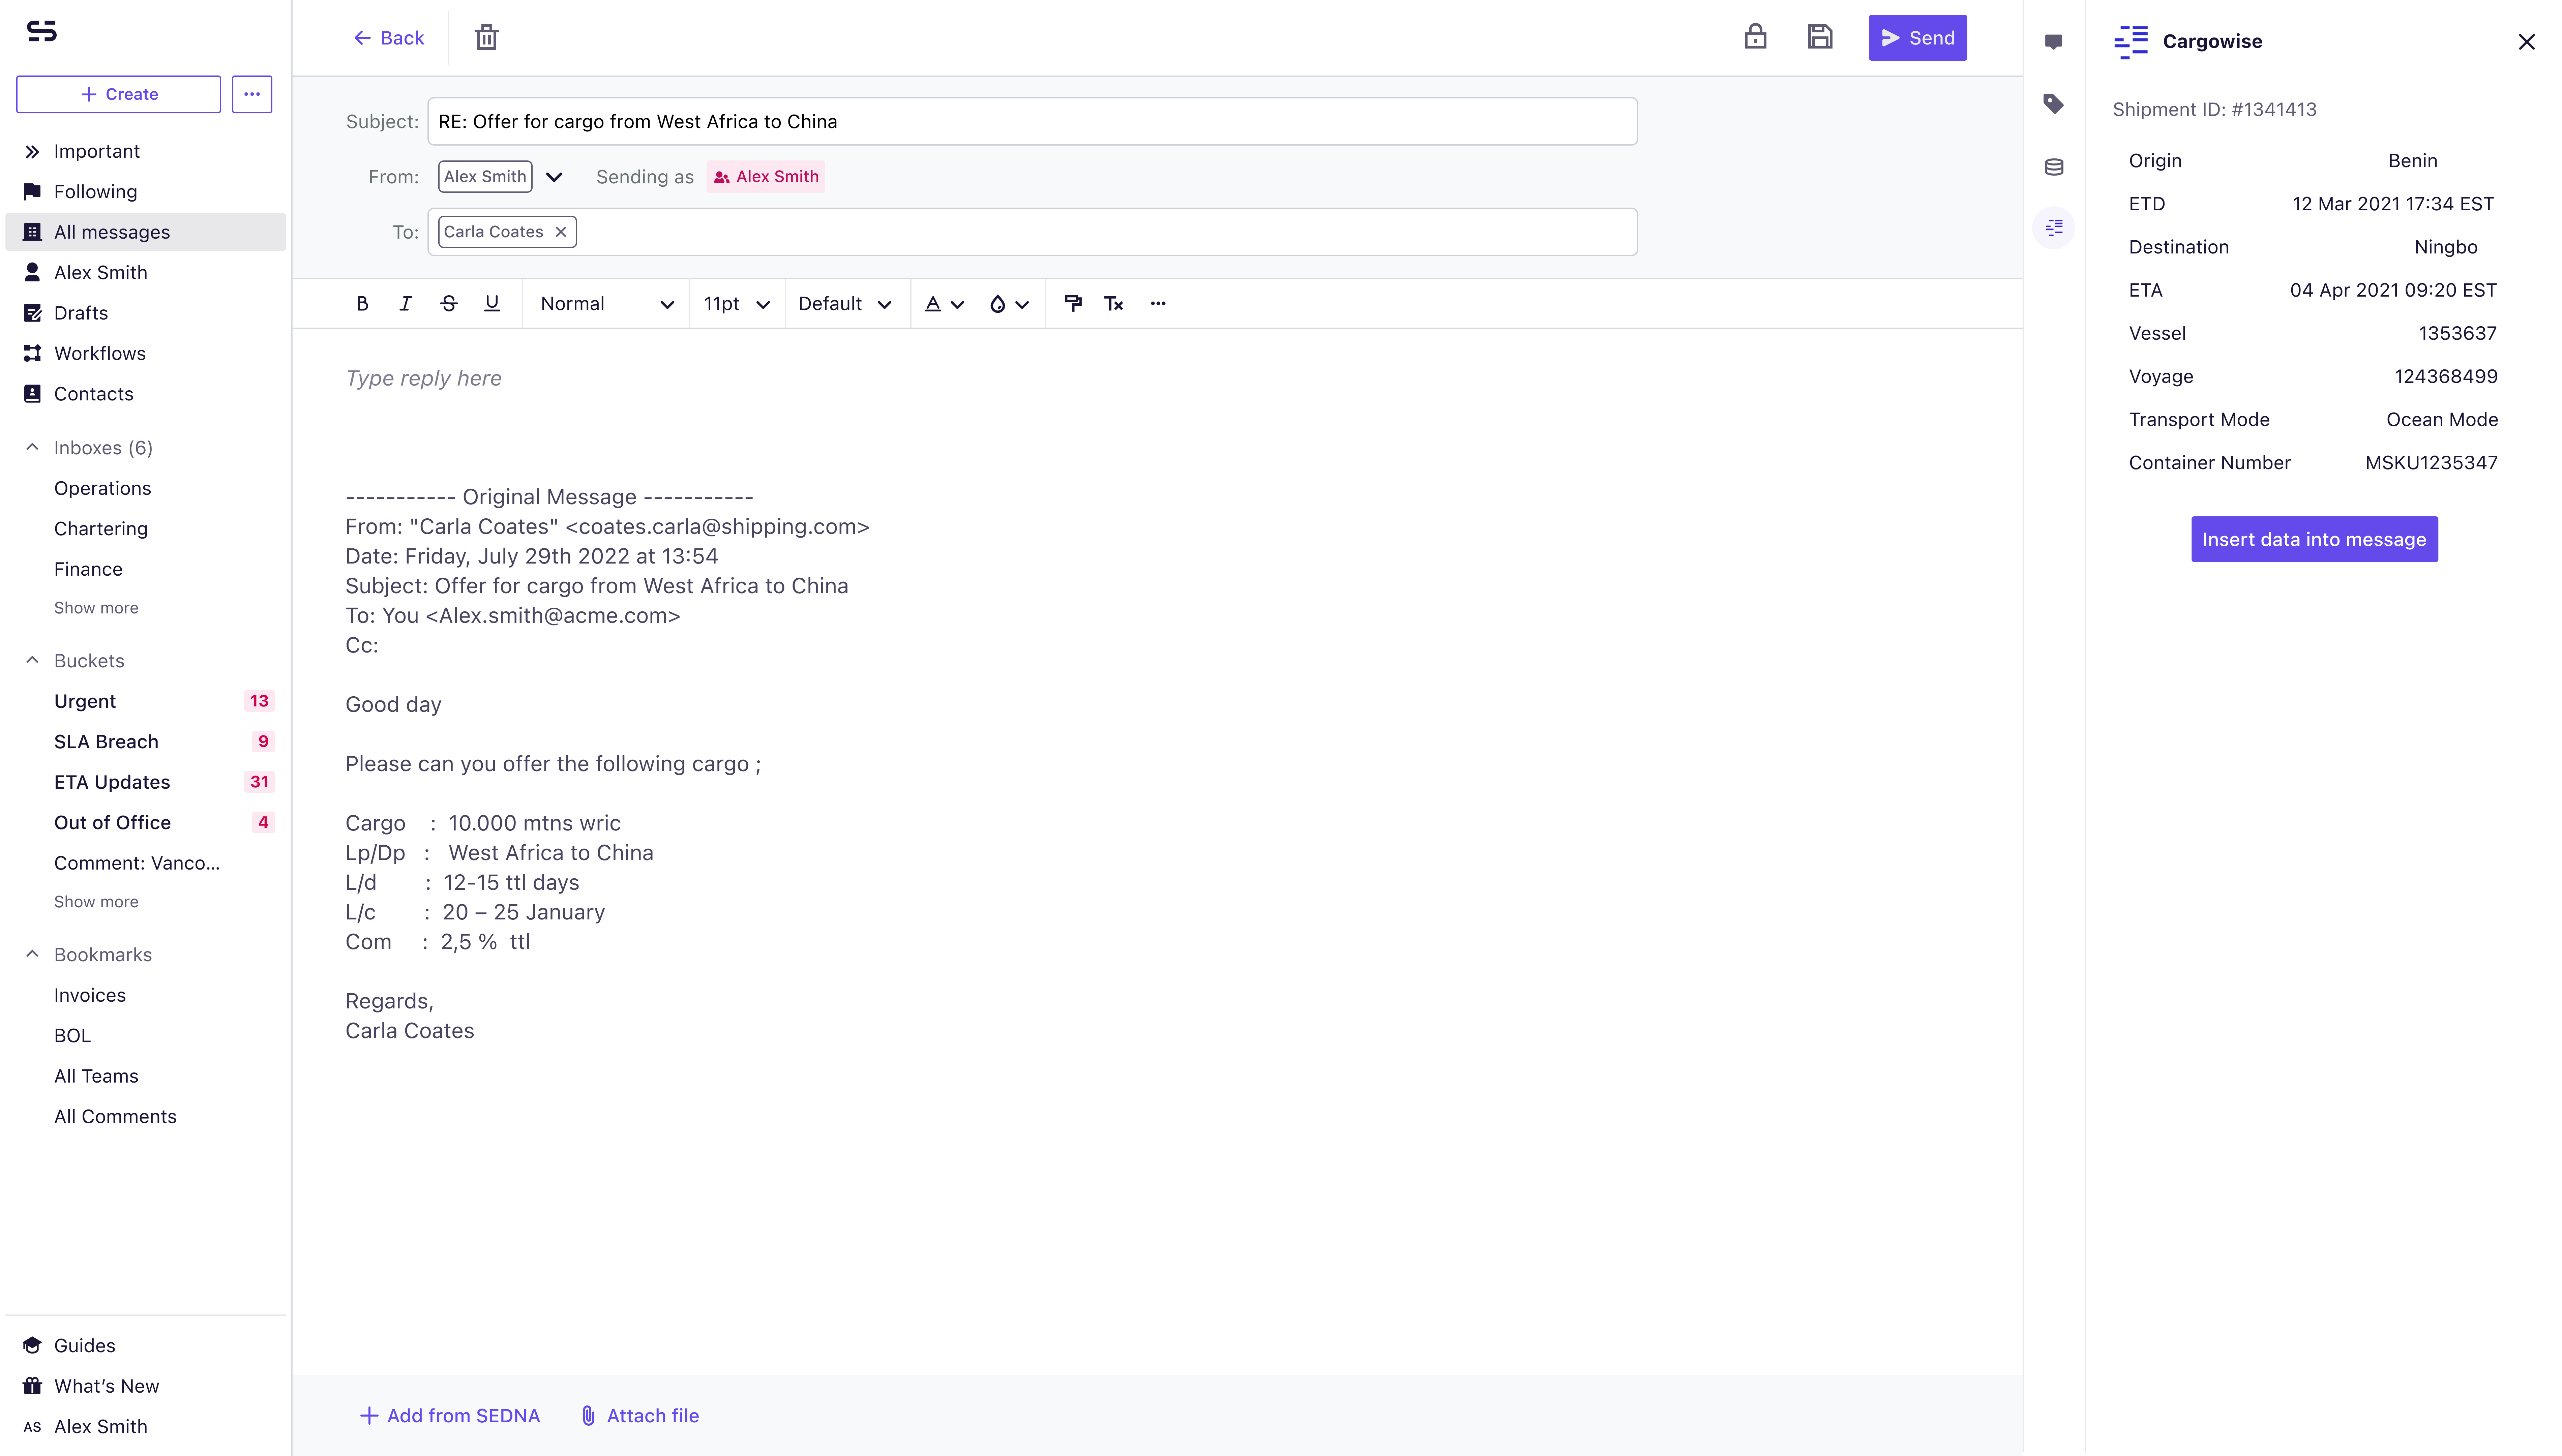The width and height of the screenshot is (2562, 1456).
Task: Click the lock icon in top toolbar
Action: click(1755, 37)
